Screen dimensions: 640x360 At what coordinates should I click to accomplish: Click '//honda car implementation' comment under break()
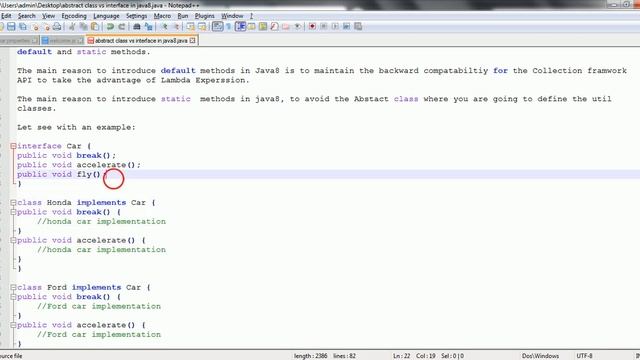[101, 221]
